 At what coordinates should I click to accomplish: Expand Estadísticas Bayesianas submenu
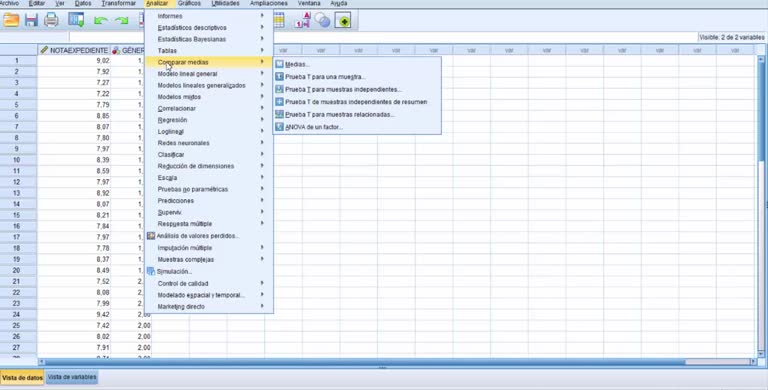pyautogui.click(x=209, y=39)
